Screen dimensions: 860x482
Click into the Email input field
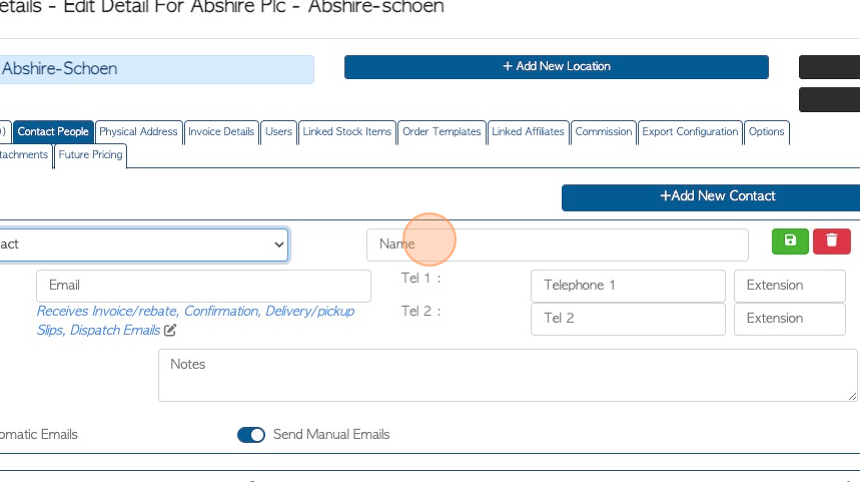203,286
